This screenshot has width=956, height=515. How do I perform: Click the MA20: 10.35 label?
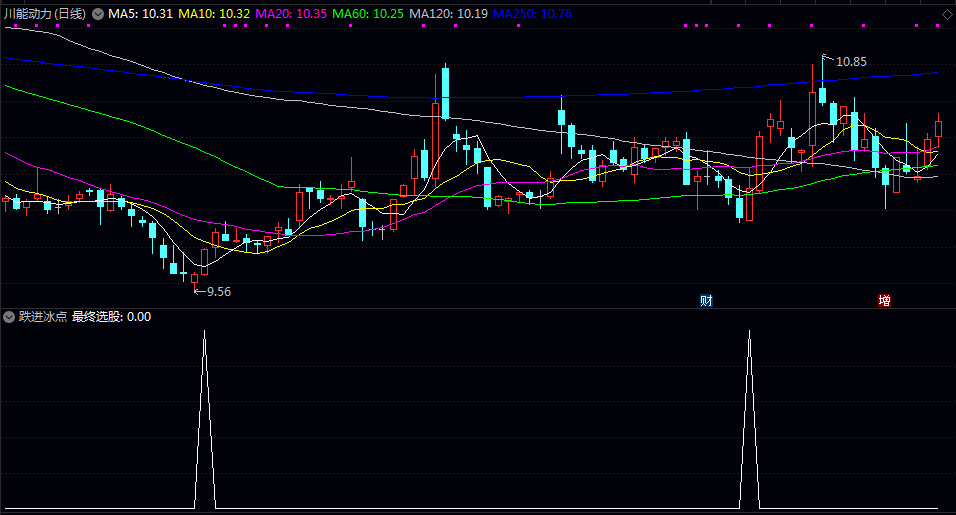click(x=291, y=13)
